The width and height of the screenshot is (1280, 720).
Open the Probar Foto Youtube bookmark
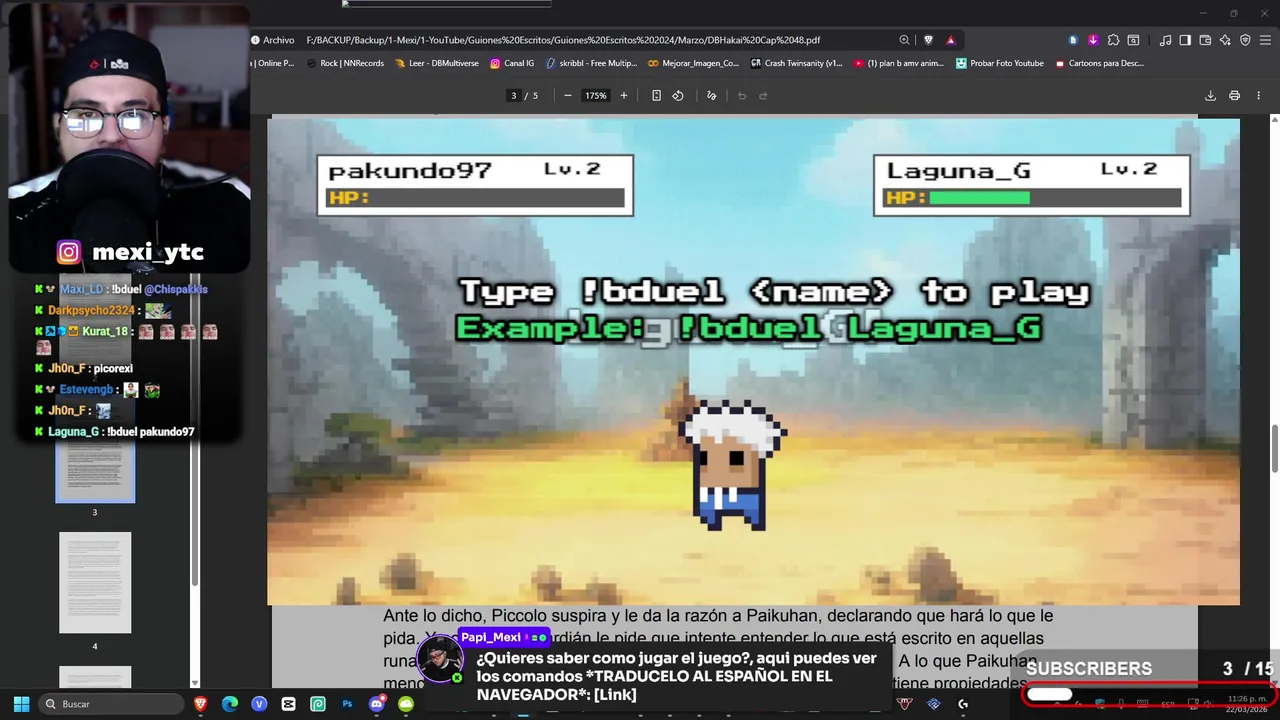[1000, 63]
